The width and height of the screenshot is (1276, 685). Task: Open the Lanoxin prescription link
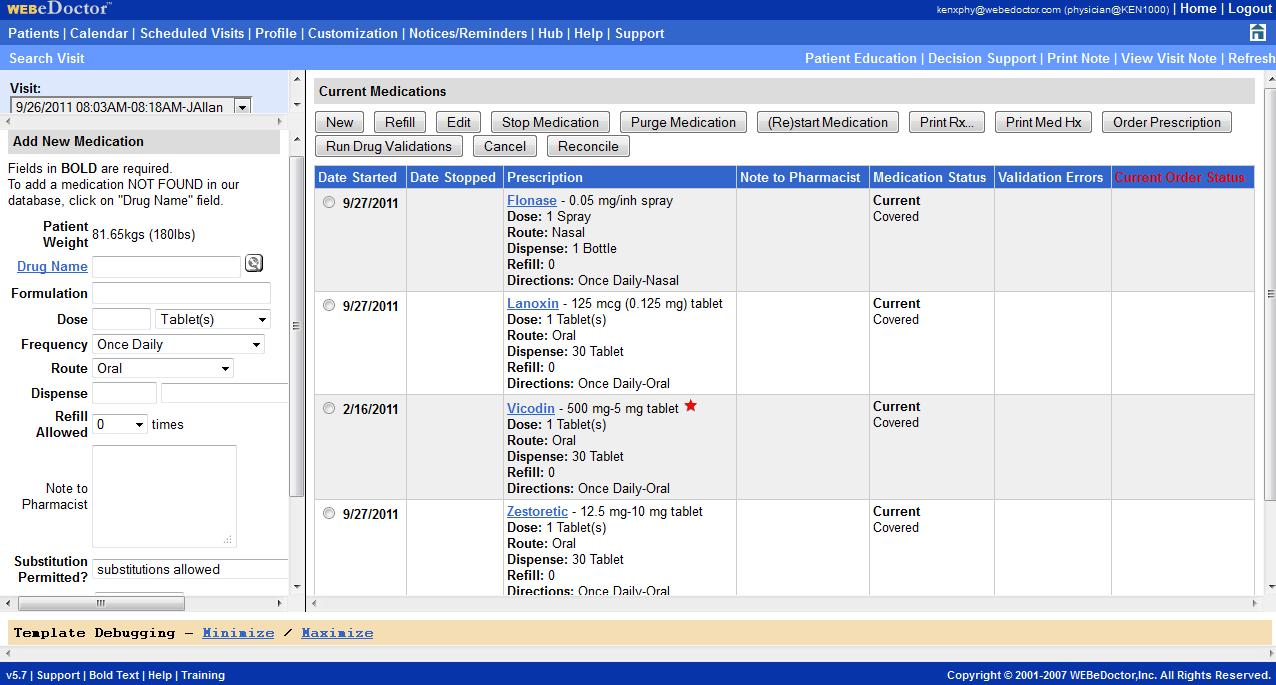tap(532, 303)
